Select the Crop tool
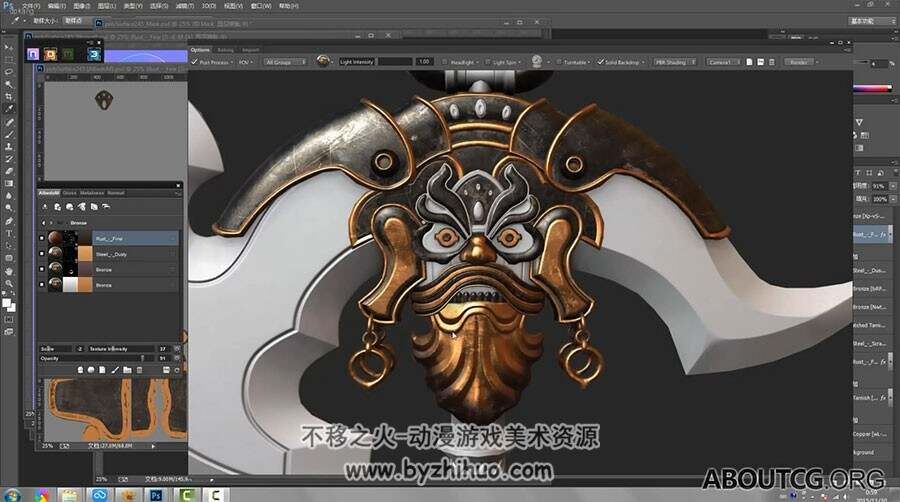 pyautogui.click(x=9, y=96)
